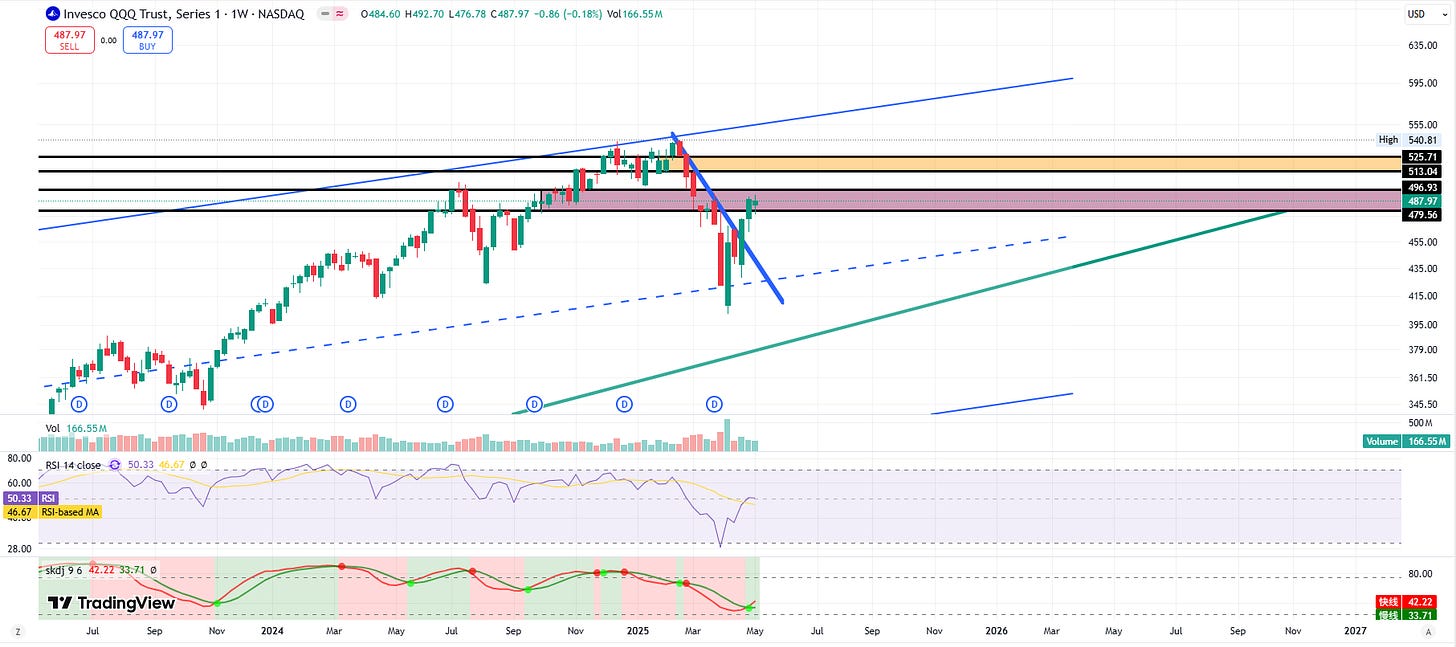The image size is (1456, 647).
Task: Click the thick blue downtrend line drawing
Action: (x=727, y=219)
